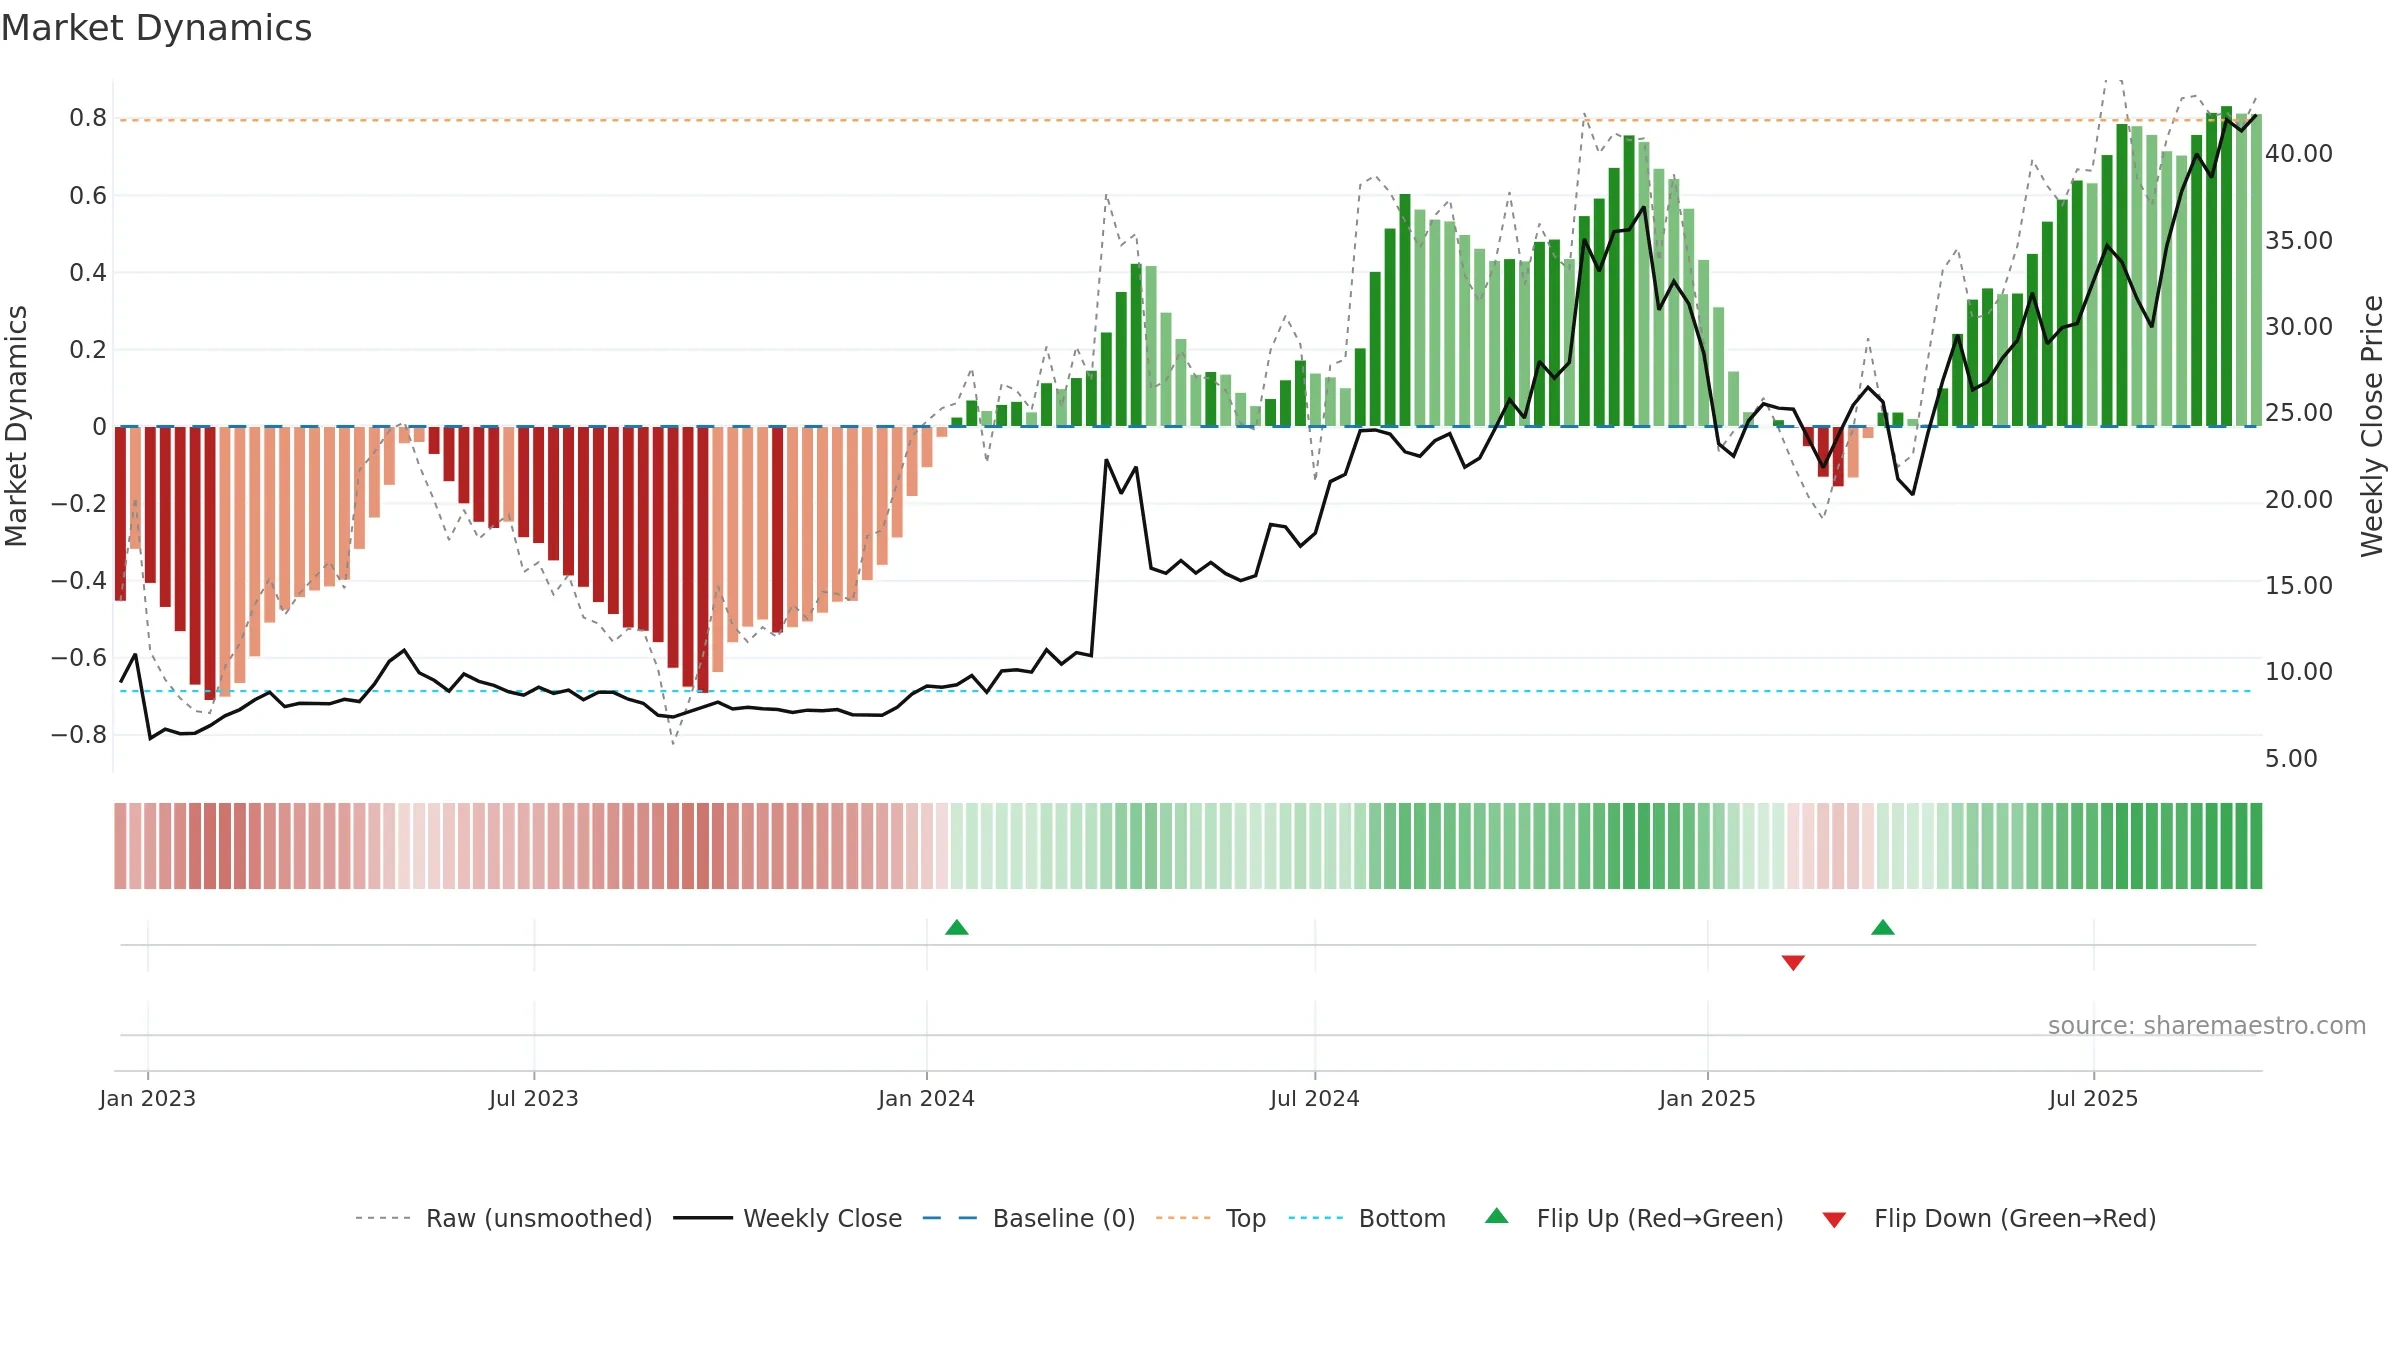
Task: Click the 20.00 right axis price label
Action: [x=2299, y=499]
